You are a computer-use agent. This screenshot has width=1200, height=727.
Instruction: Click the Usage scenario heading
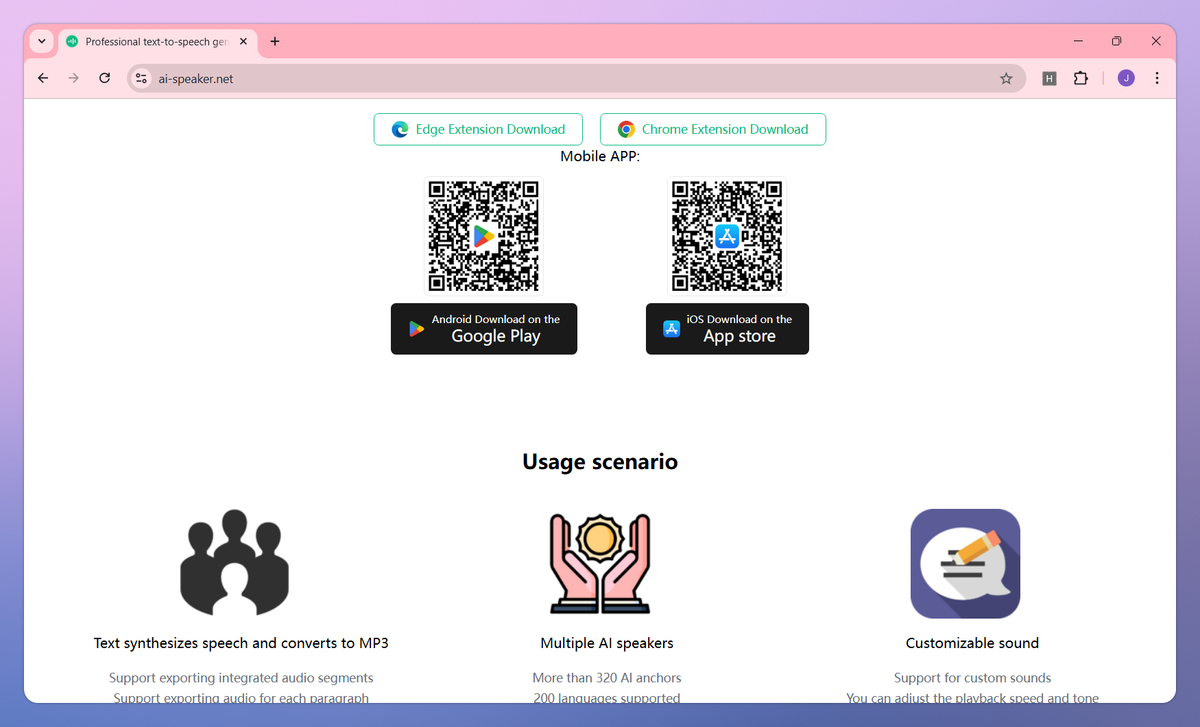[x=600, y=462]
